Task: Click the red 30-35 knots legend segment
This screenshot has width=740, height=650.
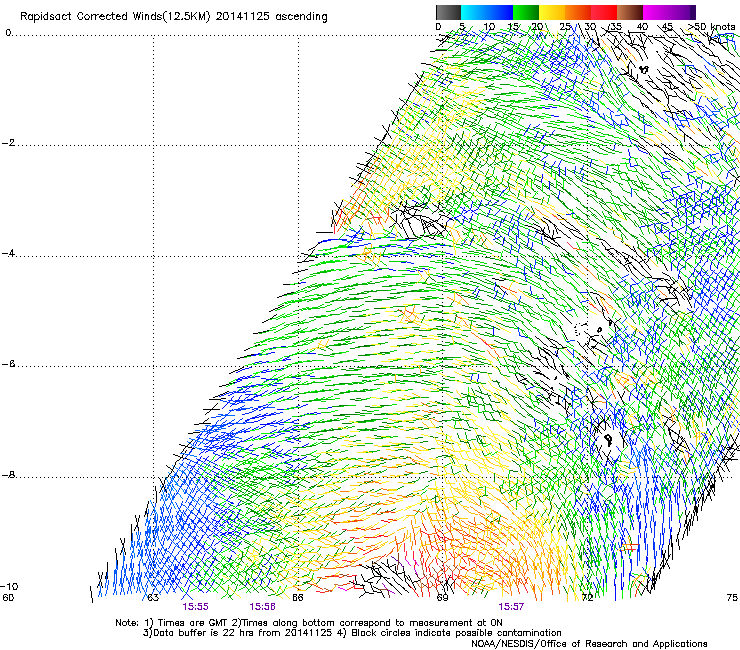Action: tap(604, 12)
